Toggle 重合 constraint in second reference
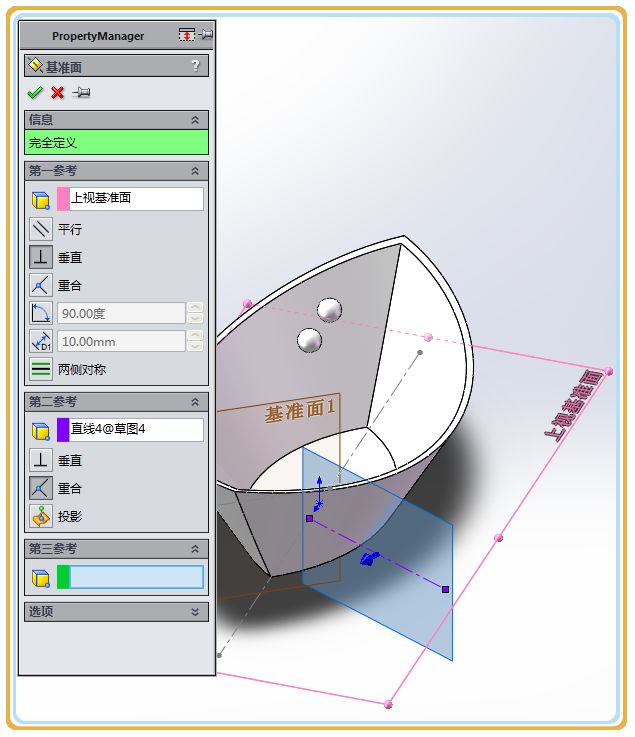 pos(41,488)
